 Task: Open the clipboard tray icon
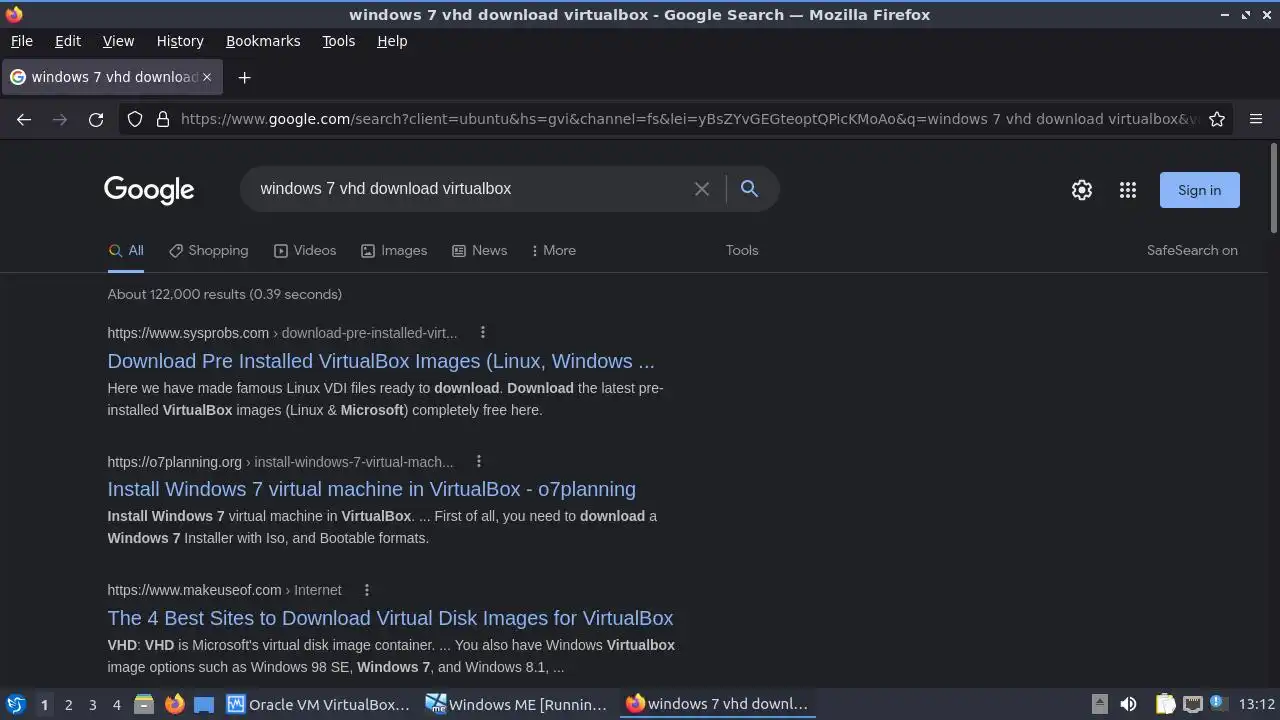point(1165,704)
